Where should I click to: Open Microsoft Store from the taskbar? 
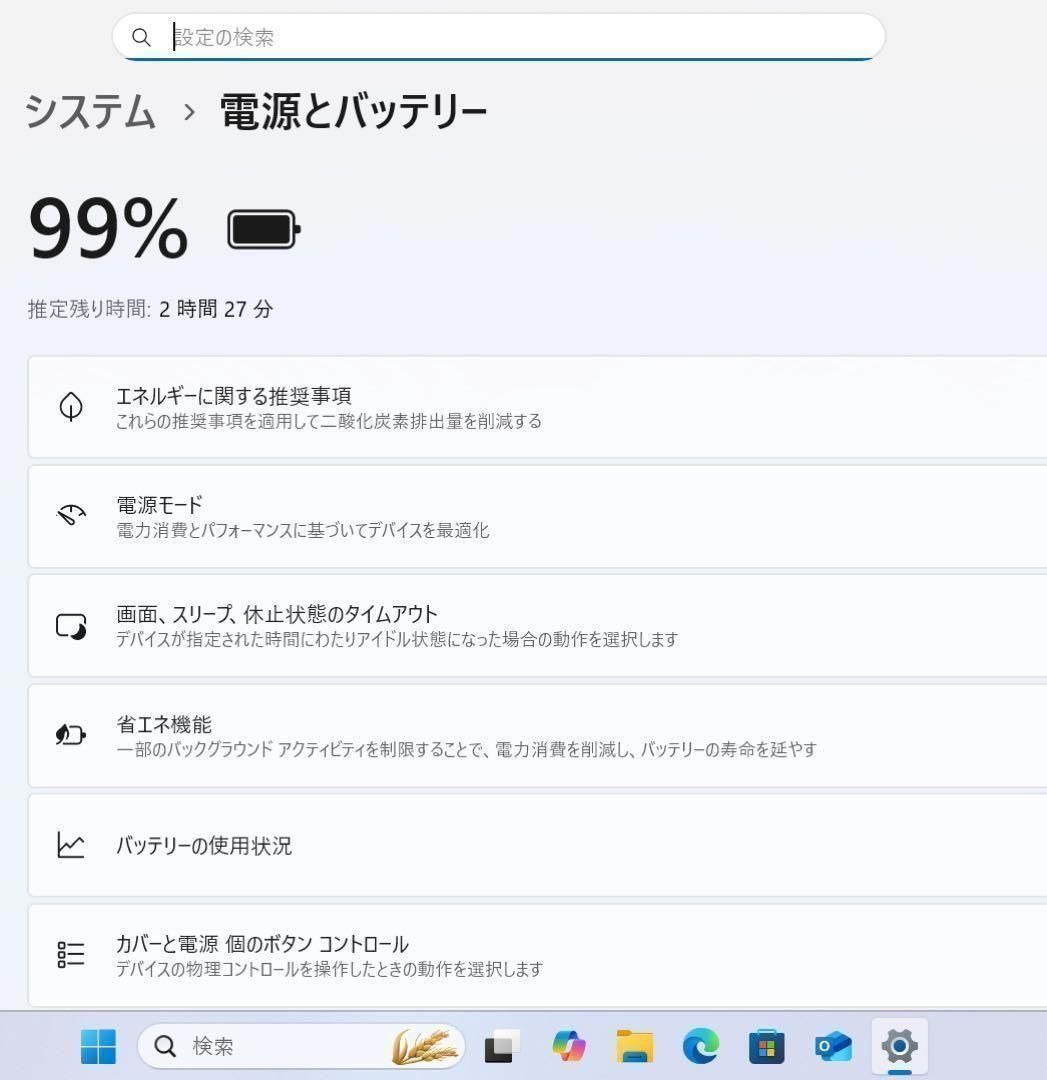pos(766,1047)
